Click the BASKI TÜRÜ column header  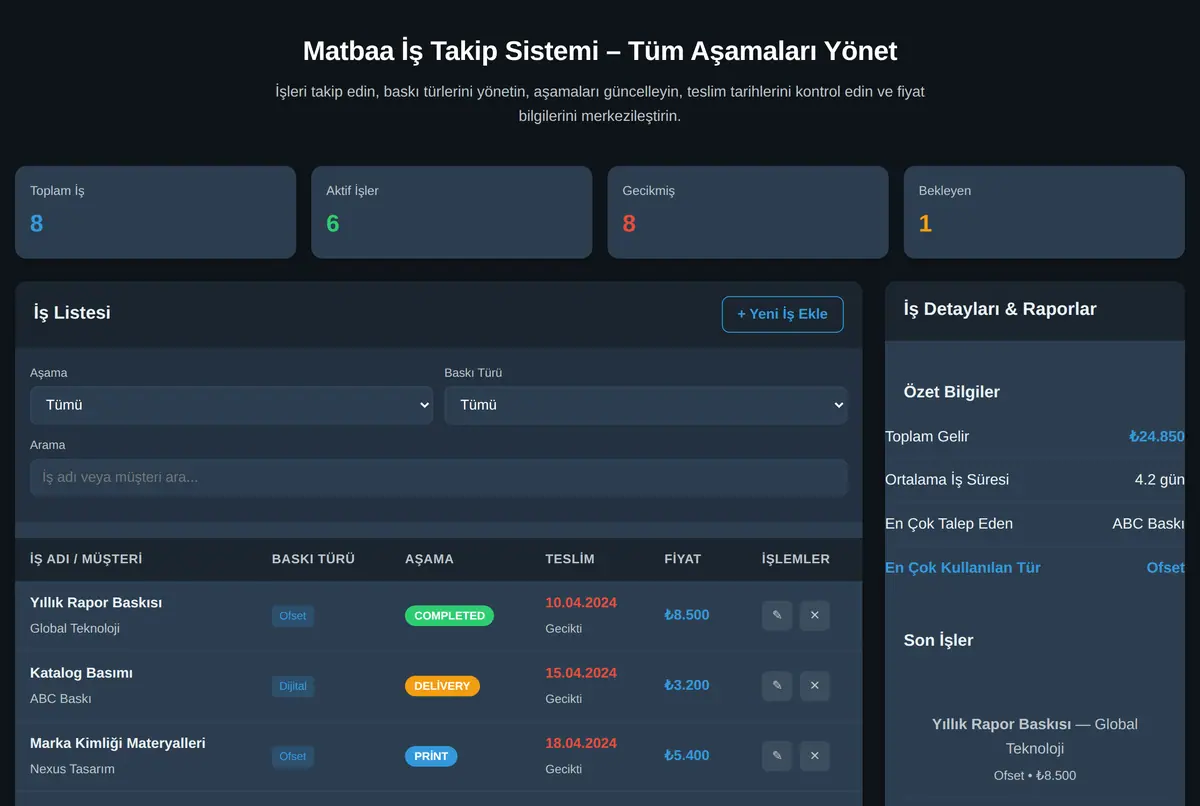tap(313, 559)
